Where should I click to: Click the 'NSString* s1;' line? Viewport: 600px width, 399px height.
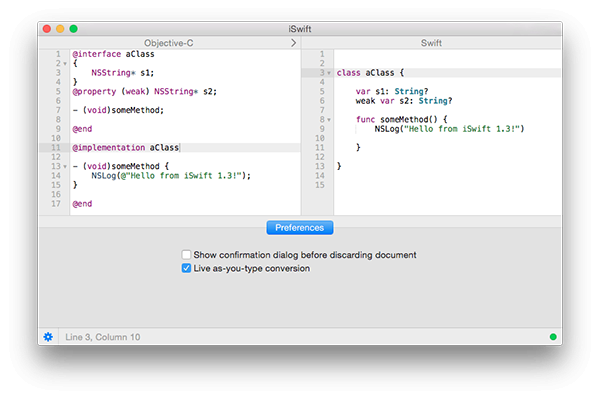pyautogui.click(x=122, y=73)
